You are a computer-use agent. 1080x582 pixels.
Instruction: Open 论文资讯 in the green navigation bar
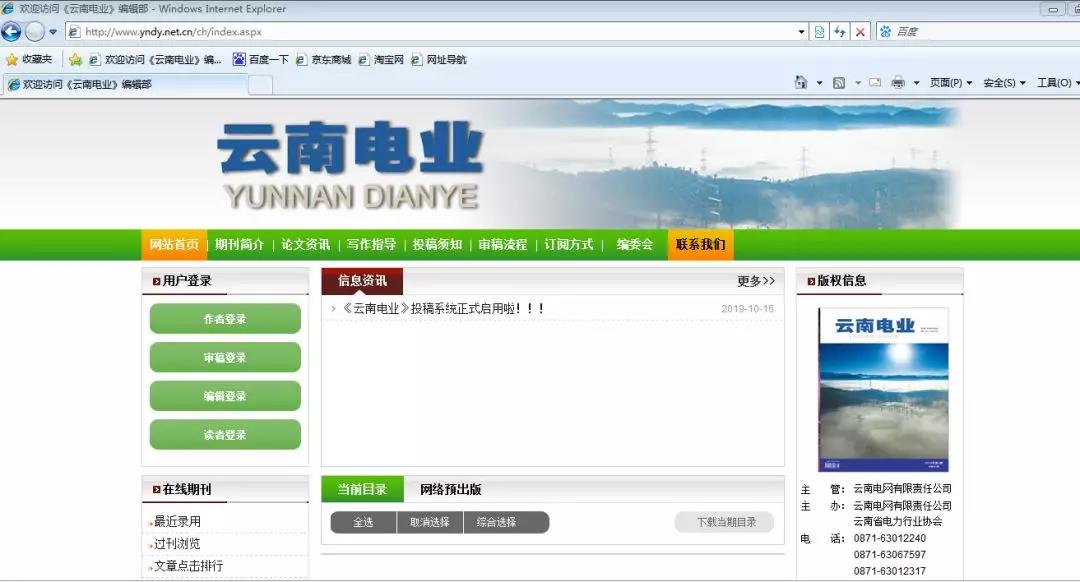(x=305, y=245)
